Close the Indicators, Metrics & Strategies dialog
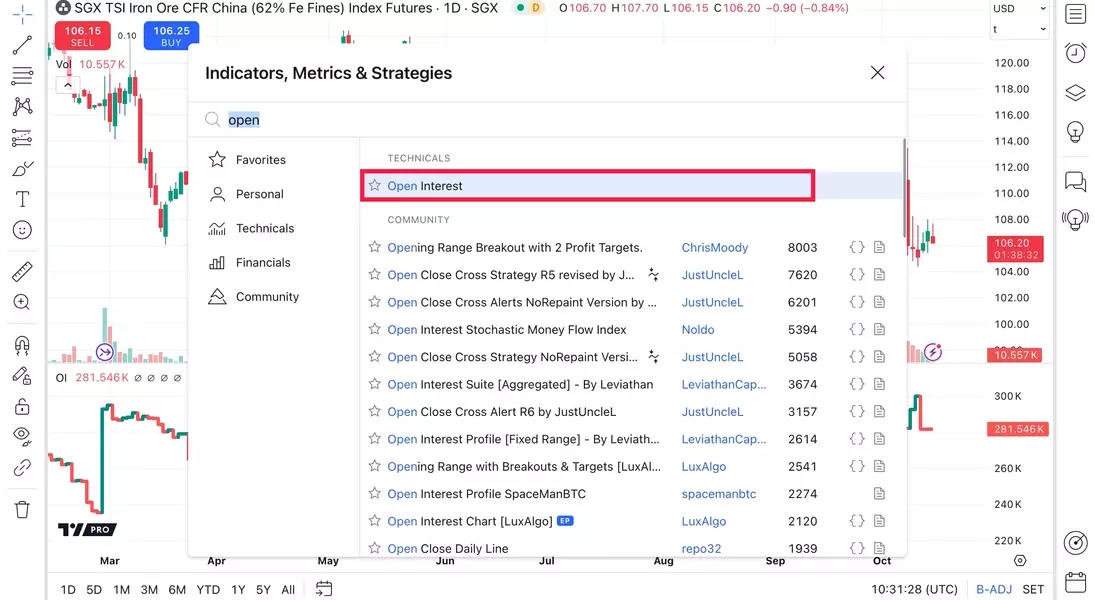Image resolution: width=1095 pixels, height=600 pixels. tap(878, 73)
